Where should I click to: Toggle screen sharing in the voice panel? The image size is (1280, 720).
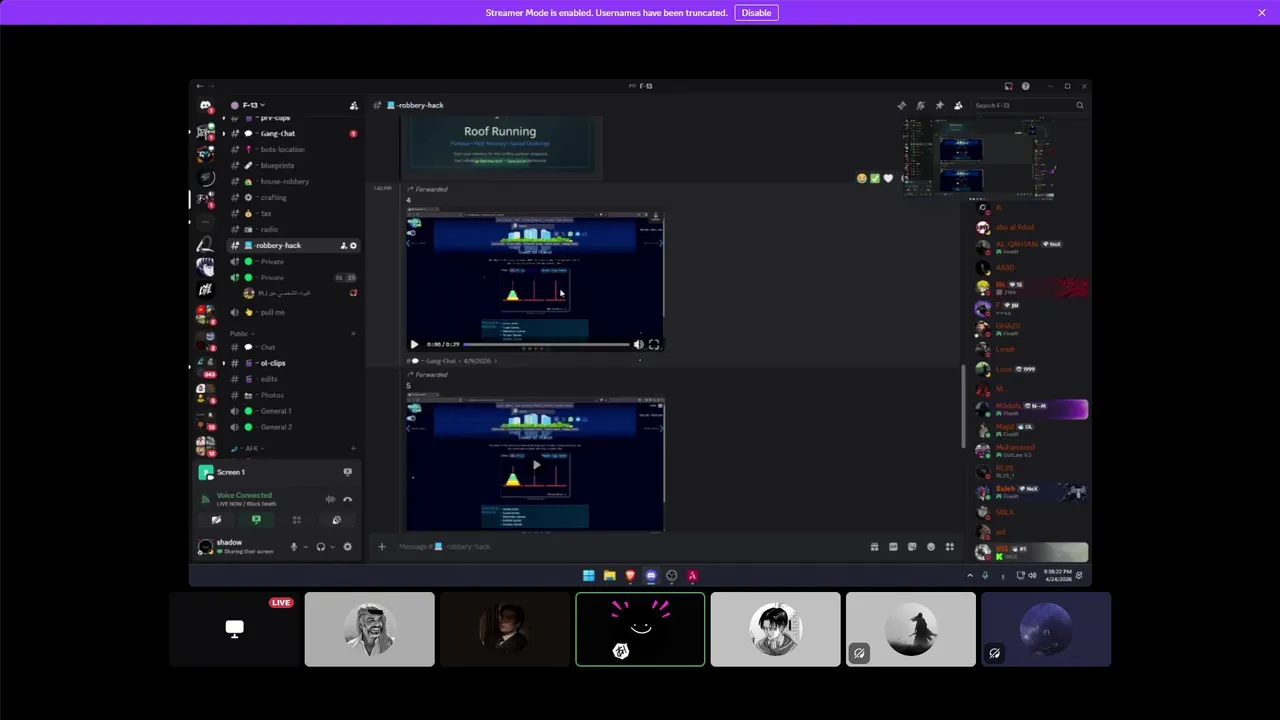coord(256,520)
